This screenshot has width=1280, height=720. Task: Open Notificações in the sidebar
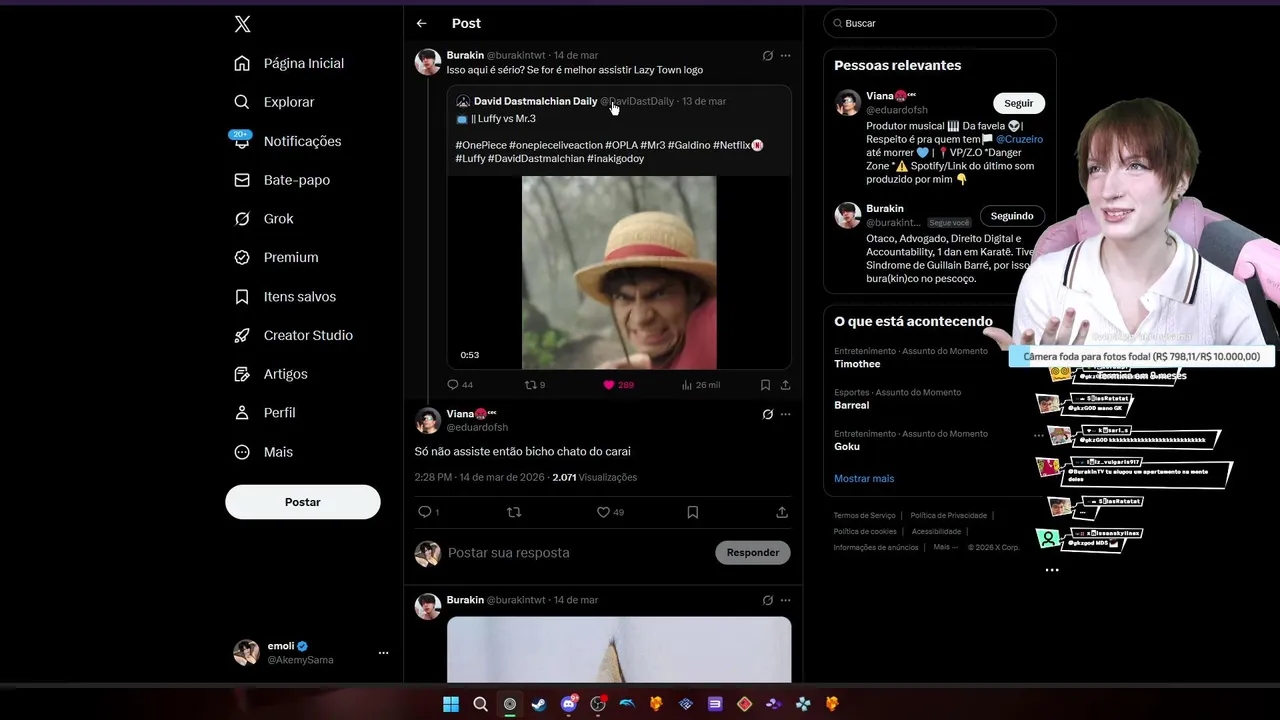[288, 141]
